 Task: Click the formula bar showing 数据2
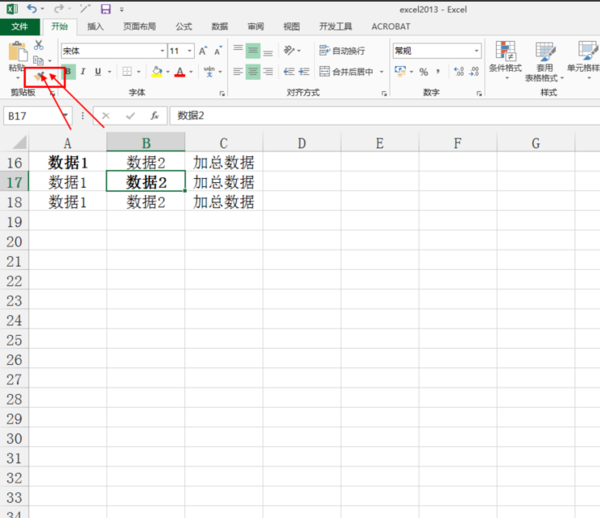pyautogui.click(x=385, y=116)
